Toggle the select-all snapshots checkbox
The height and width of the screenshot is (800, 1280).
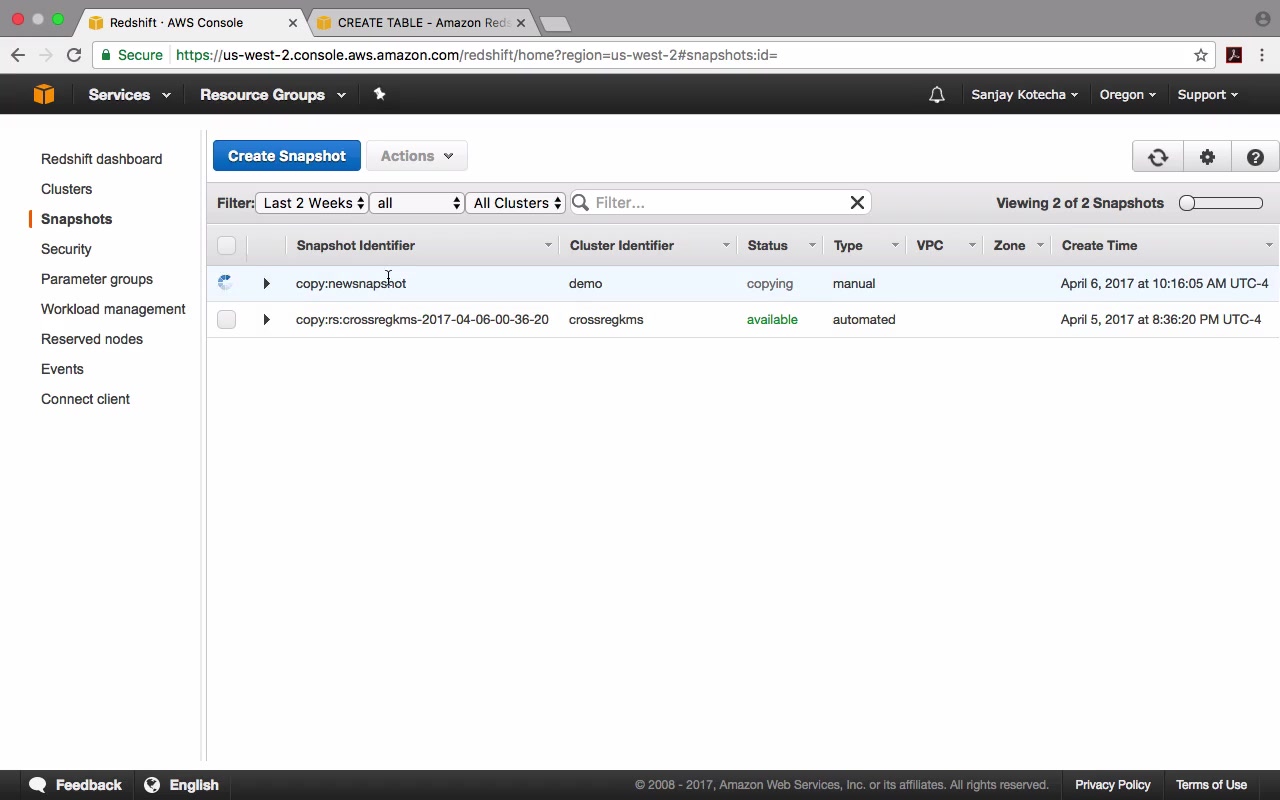coord(227,245)
